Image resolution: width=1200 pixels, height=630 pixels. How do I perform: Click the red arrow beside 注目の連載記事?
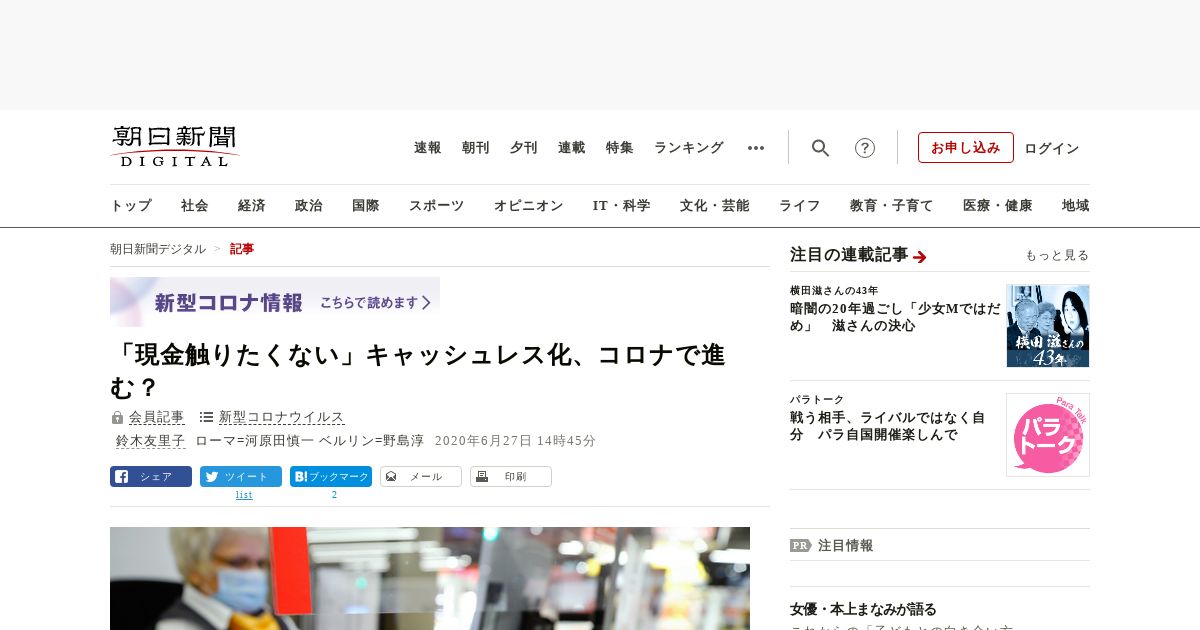[x=920, y=257]
